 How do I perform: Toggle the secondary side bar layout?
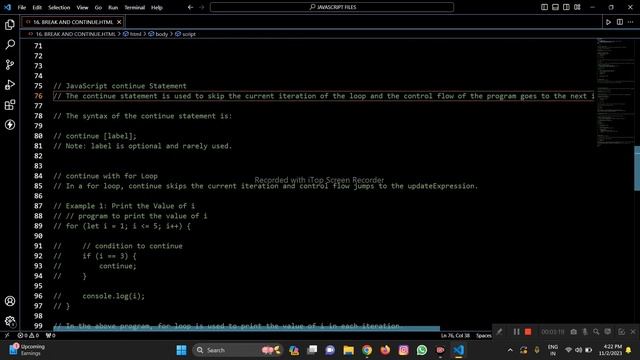pyautogui.click(x=566, y=7)
